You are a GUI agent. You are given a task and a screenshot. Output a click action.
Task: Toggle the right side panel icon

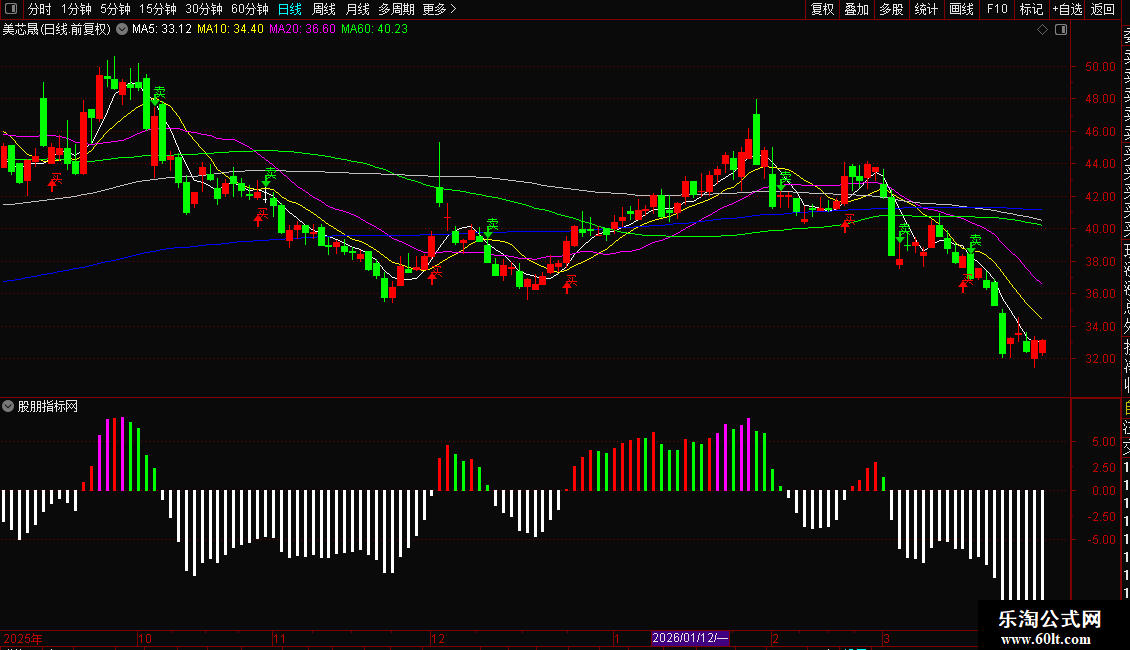pyautogui.click(x=1061, y=30)
